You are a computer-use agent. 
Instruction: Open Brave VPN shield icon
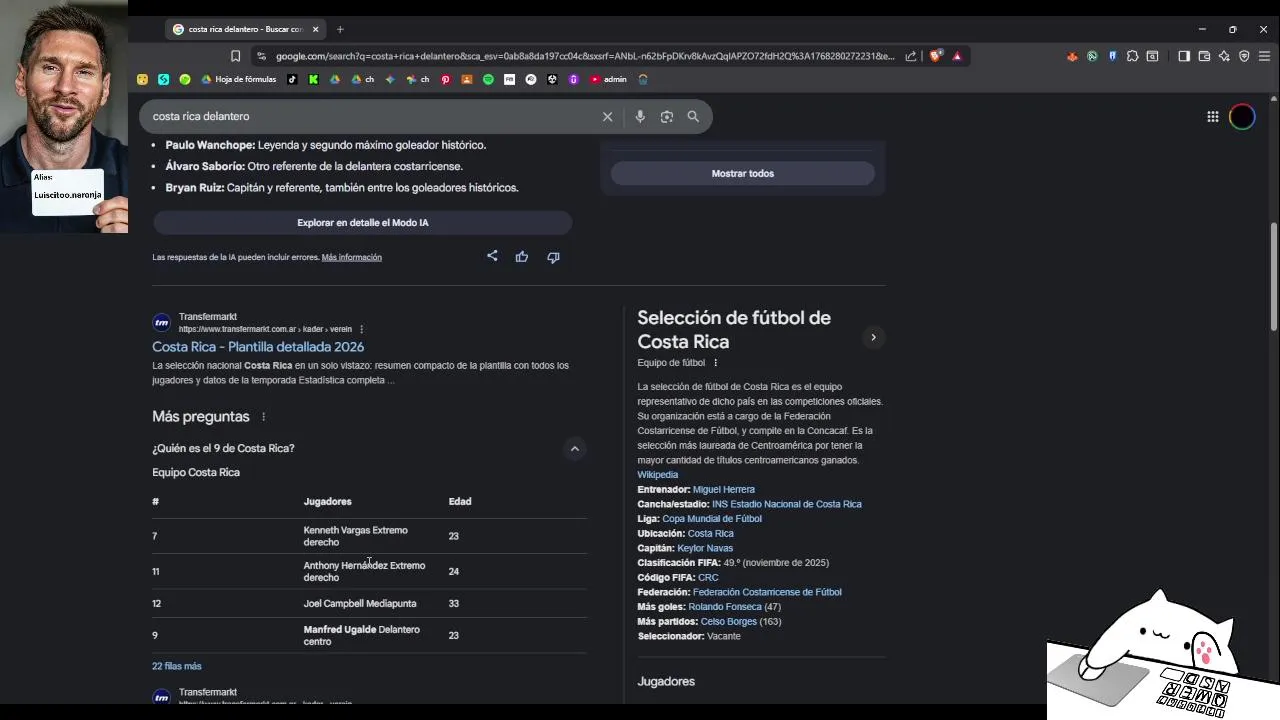[x=1244, y=56]
